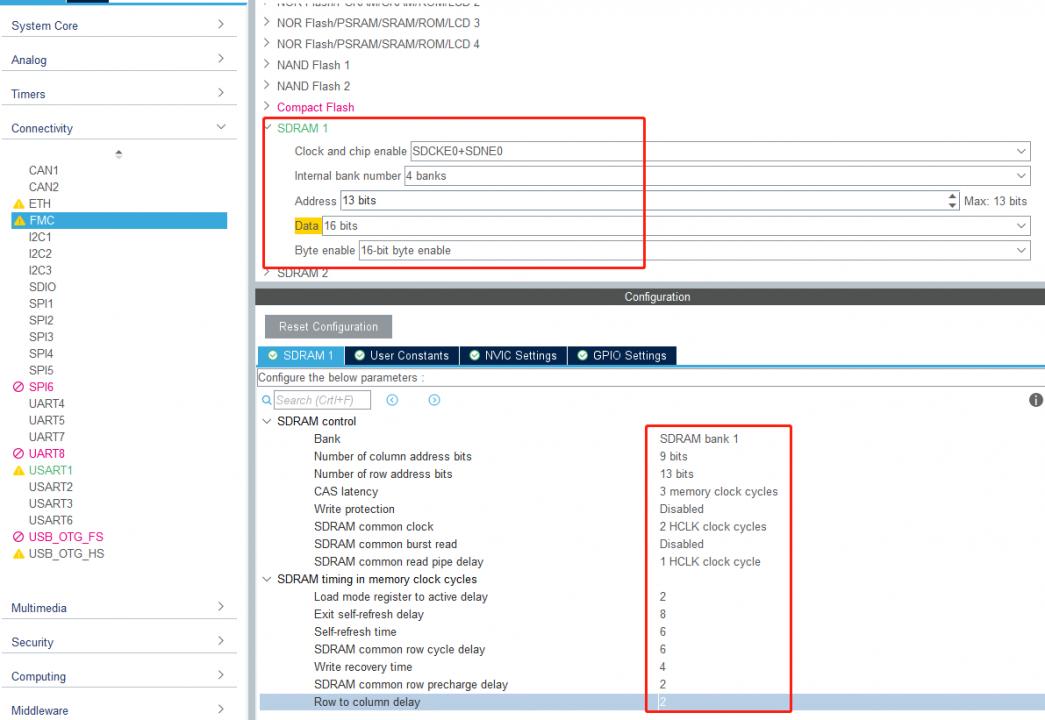This screenshot has width=1045, height=720.
Task: Switch to the GPIO Settings tab
Action: click(621, 356)
